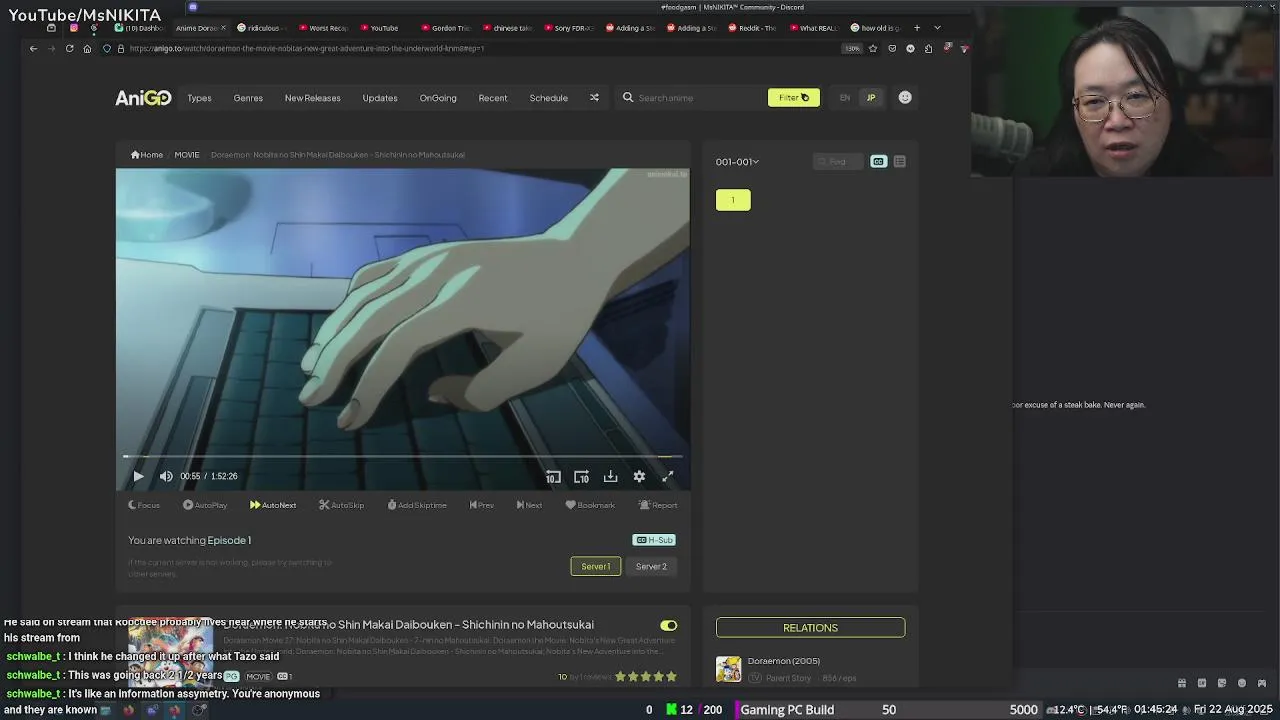Report an issue with this video
Screen dimensions: 1280x720
click(658, 505)
